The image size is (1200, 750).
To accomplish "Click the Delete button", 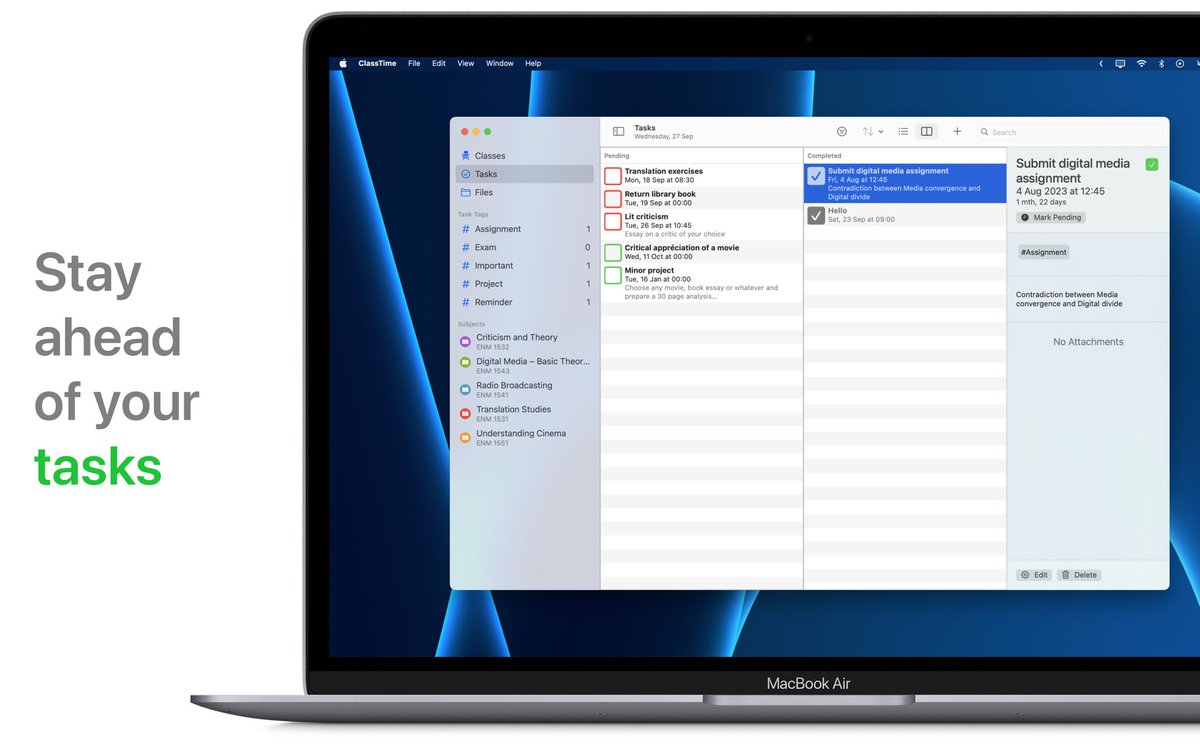I will (1079, 575).
